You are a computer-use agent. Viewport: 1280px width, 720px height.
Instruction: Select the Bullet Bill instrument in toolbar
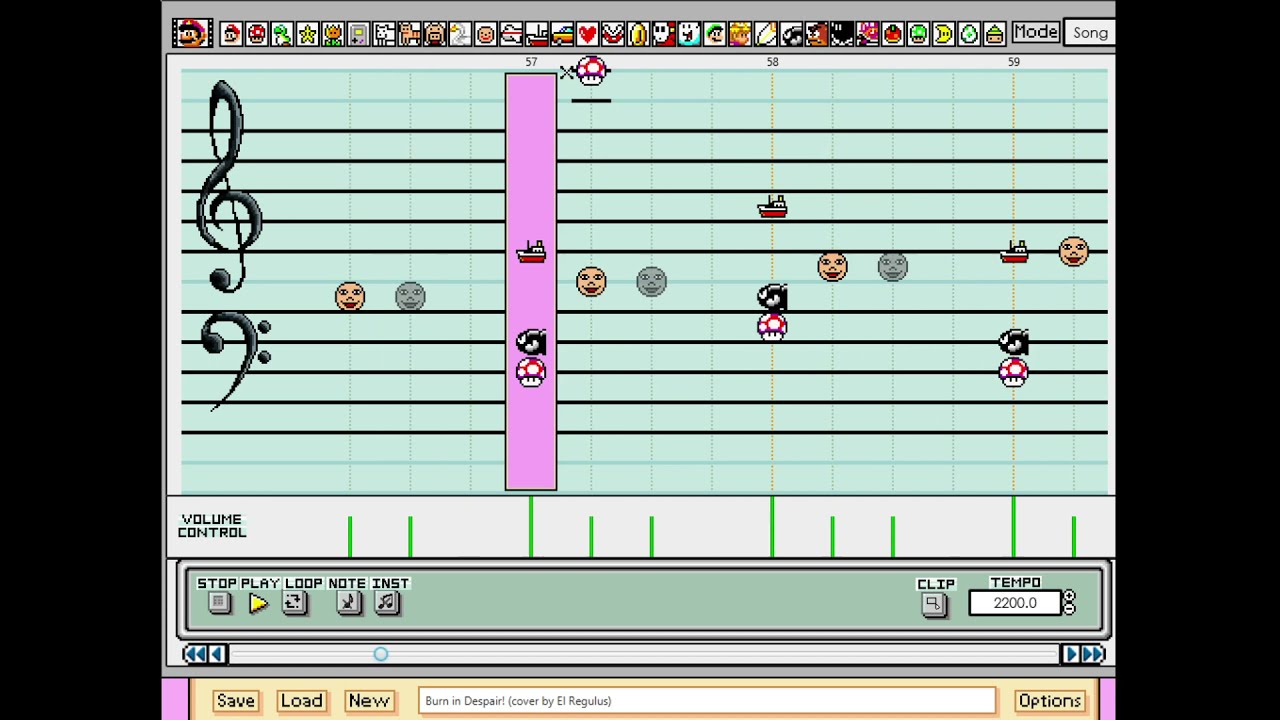click(x=791, y=34)
